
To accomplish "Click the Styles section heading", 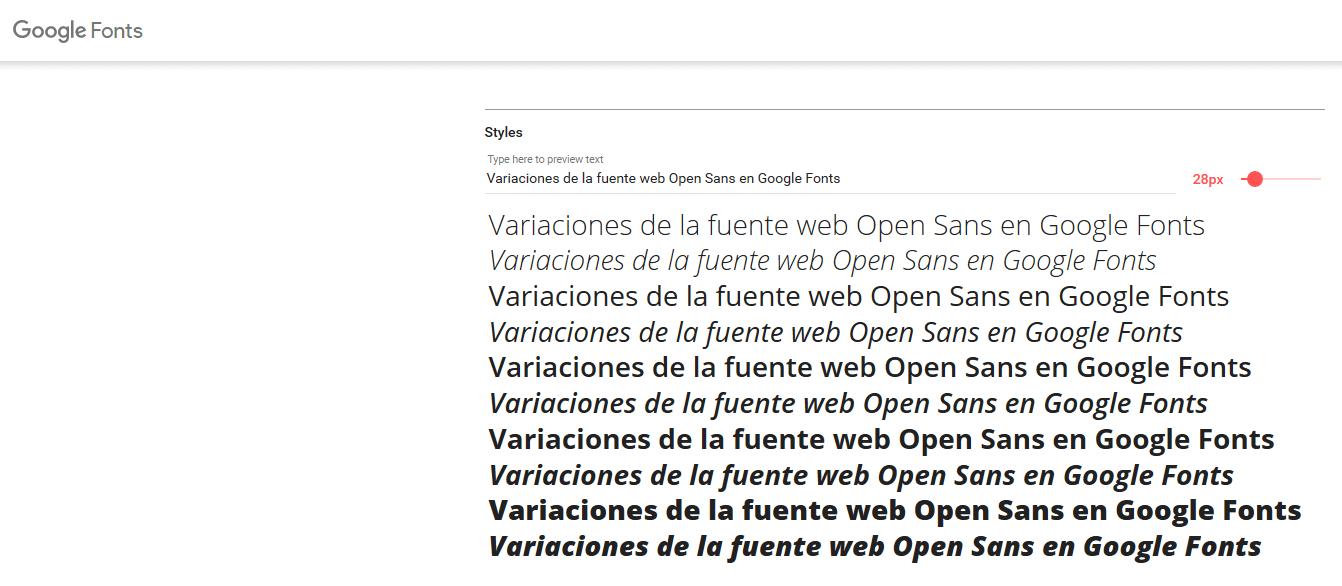I will pyautogui.click(x=504, y=132).
